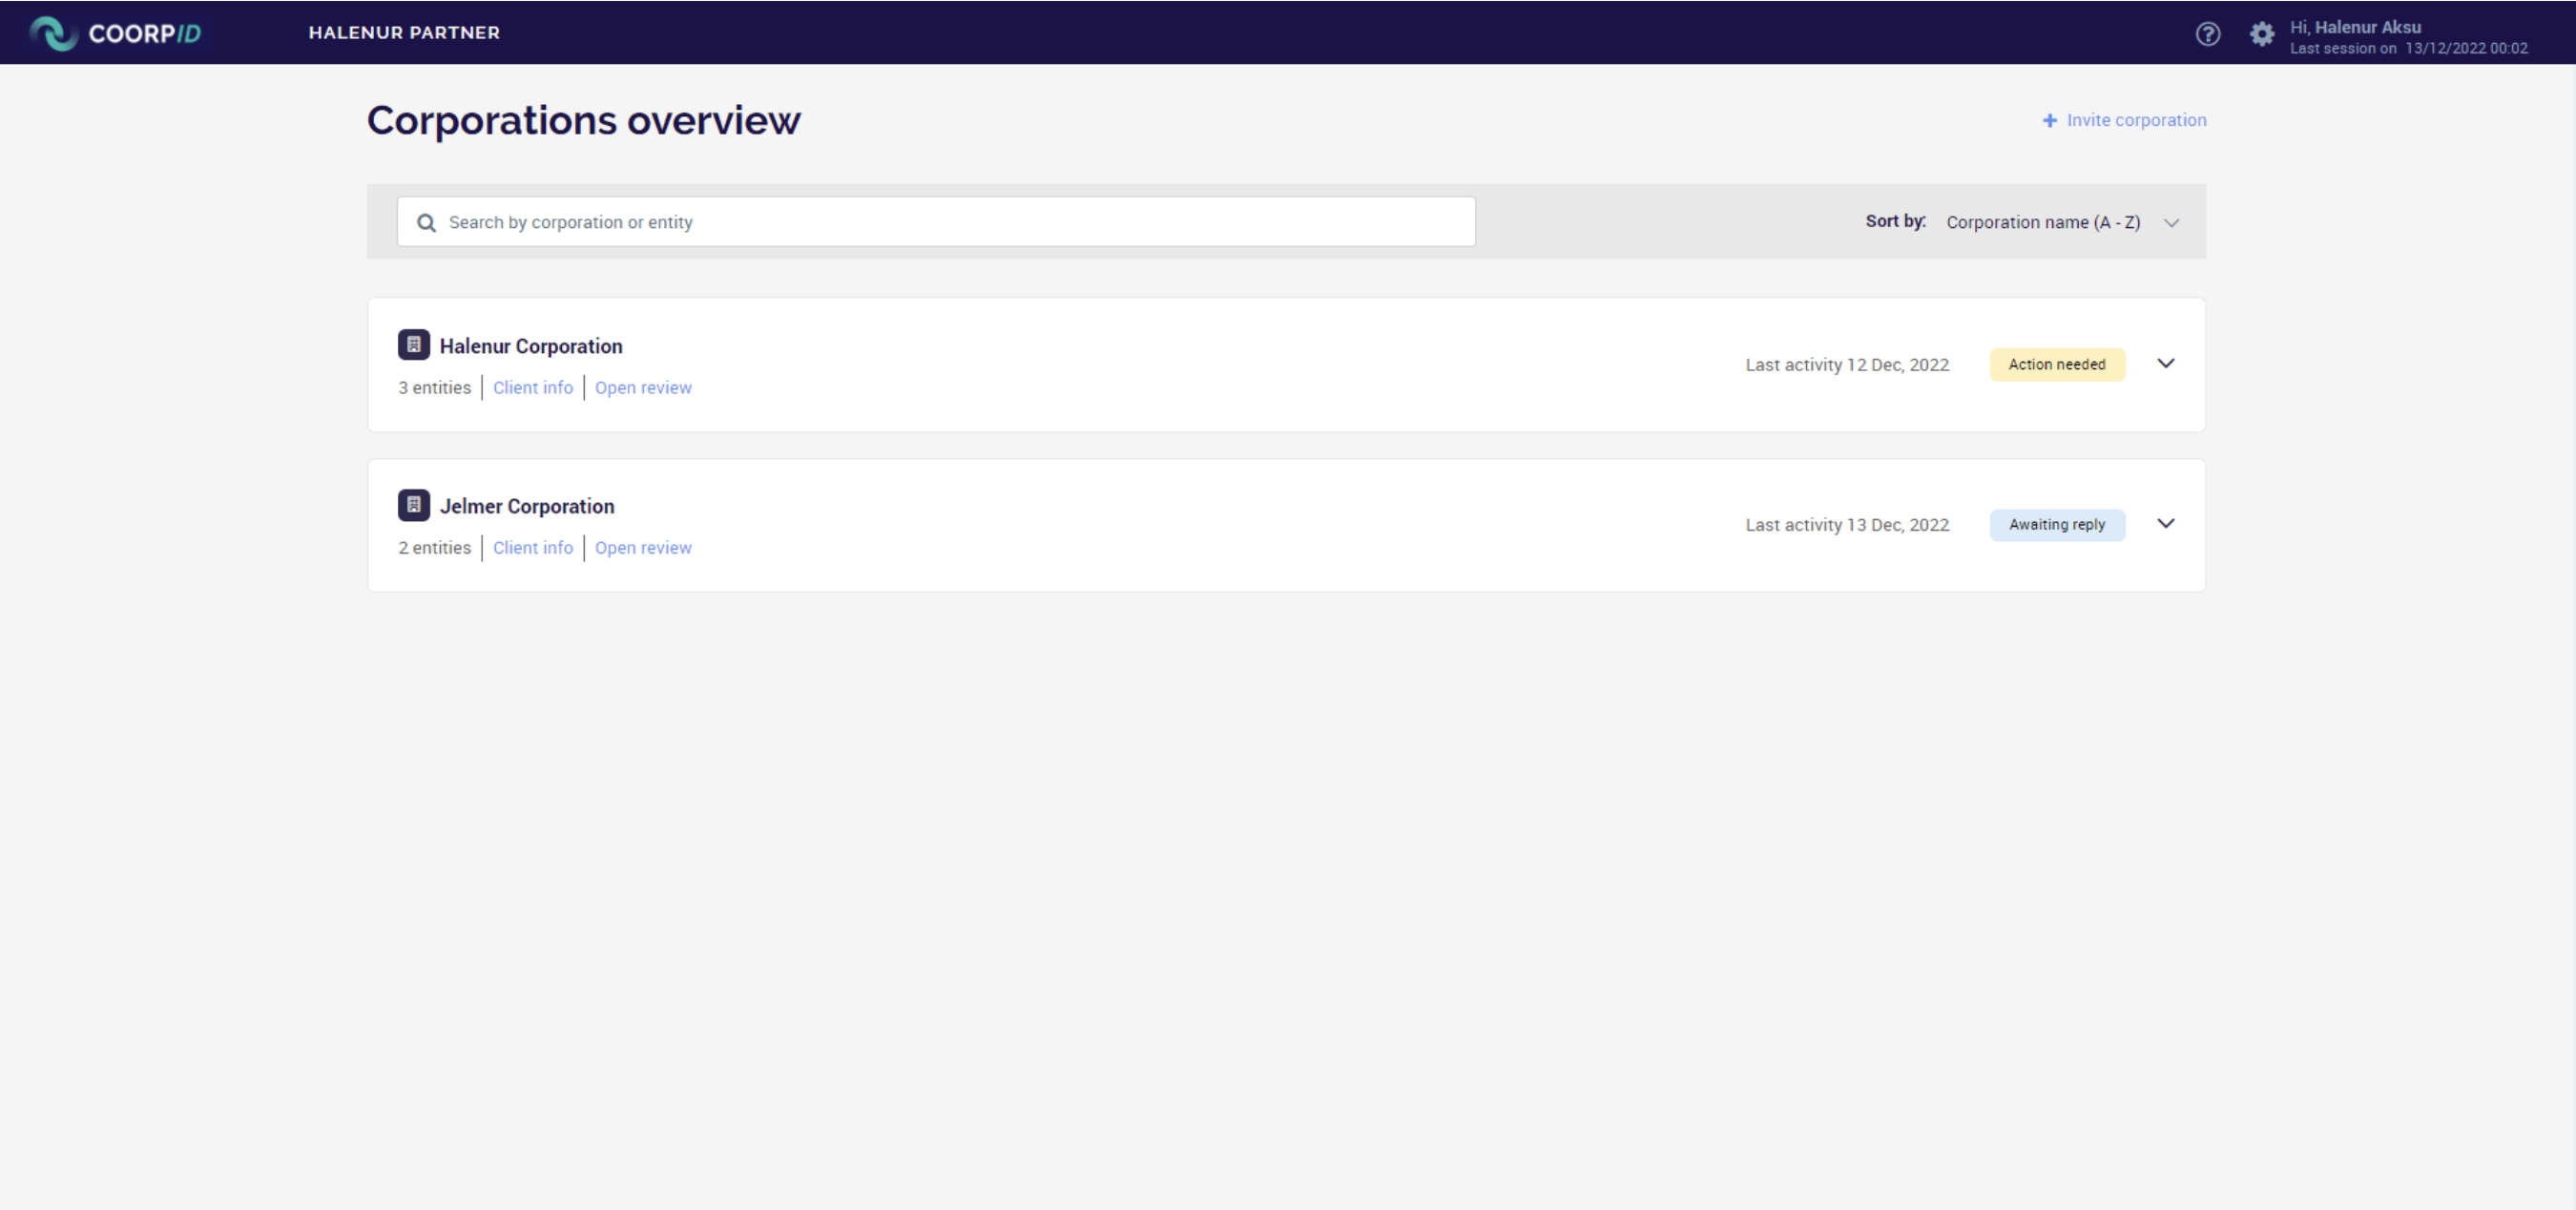Open Client info for Halenur Corporation
The image size is (2576, 1210).
533,387
